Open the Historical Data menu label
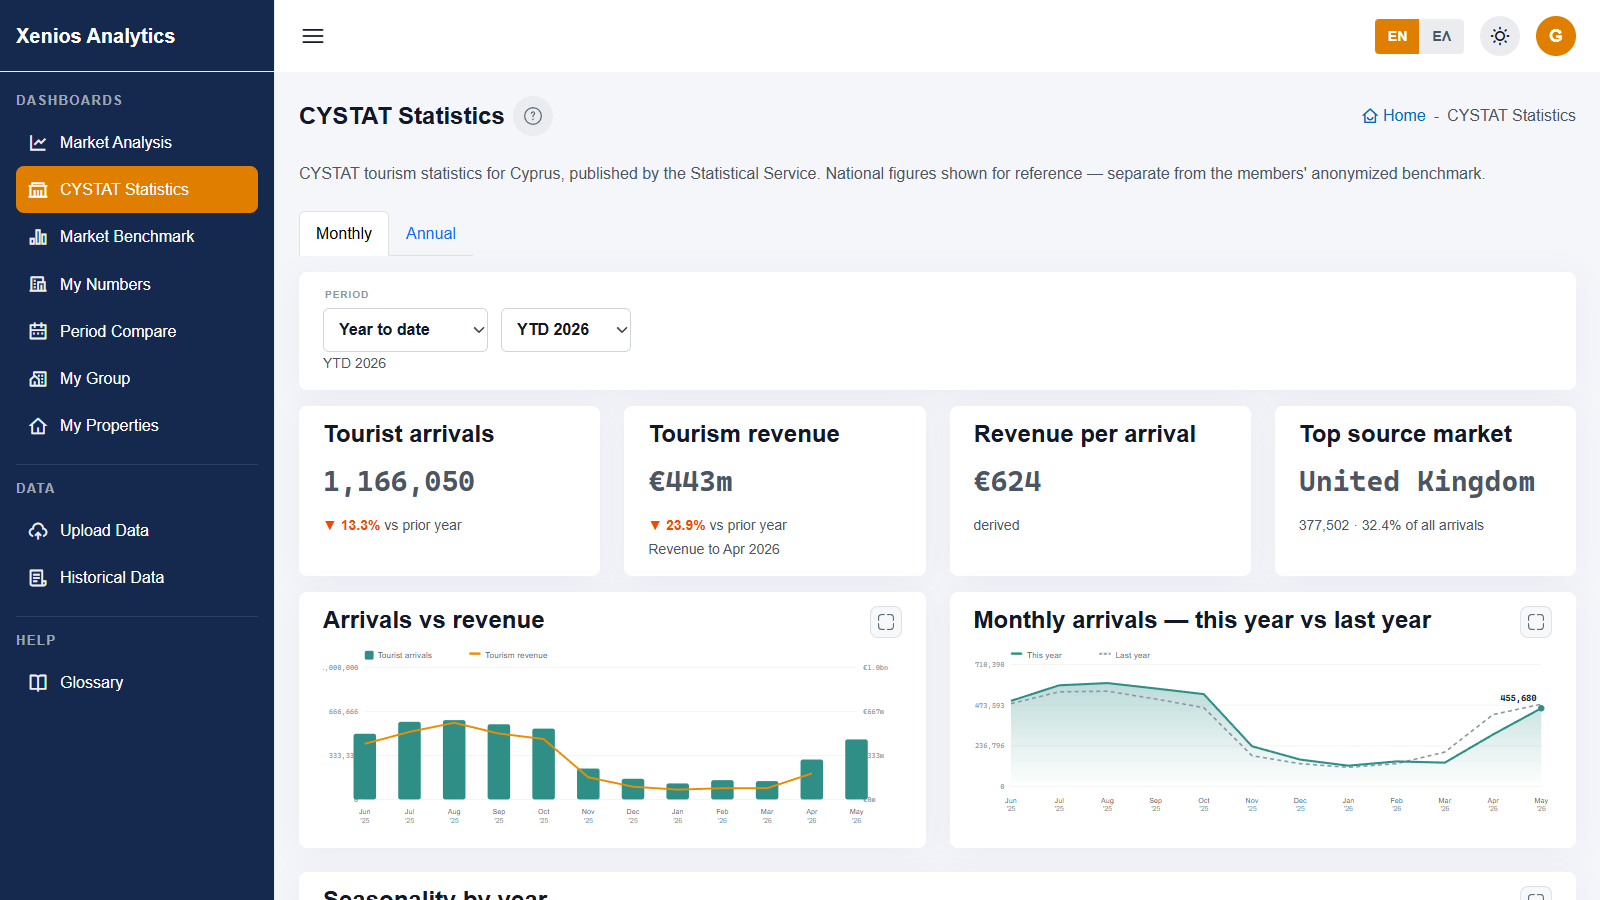 point(112,578)
